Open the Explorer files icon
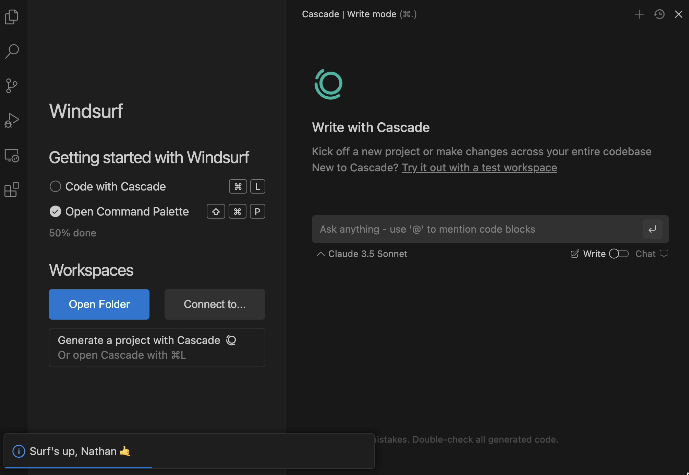This screenshot has width=689, height=475. [x=12, y=17]
